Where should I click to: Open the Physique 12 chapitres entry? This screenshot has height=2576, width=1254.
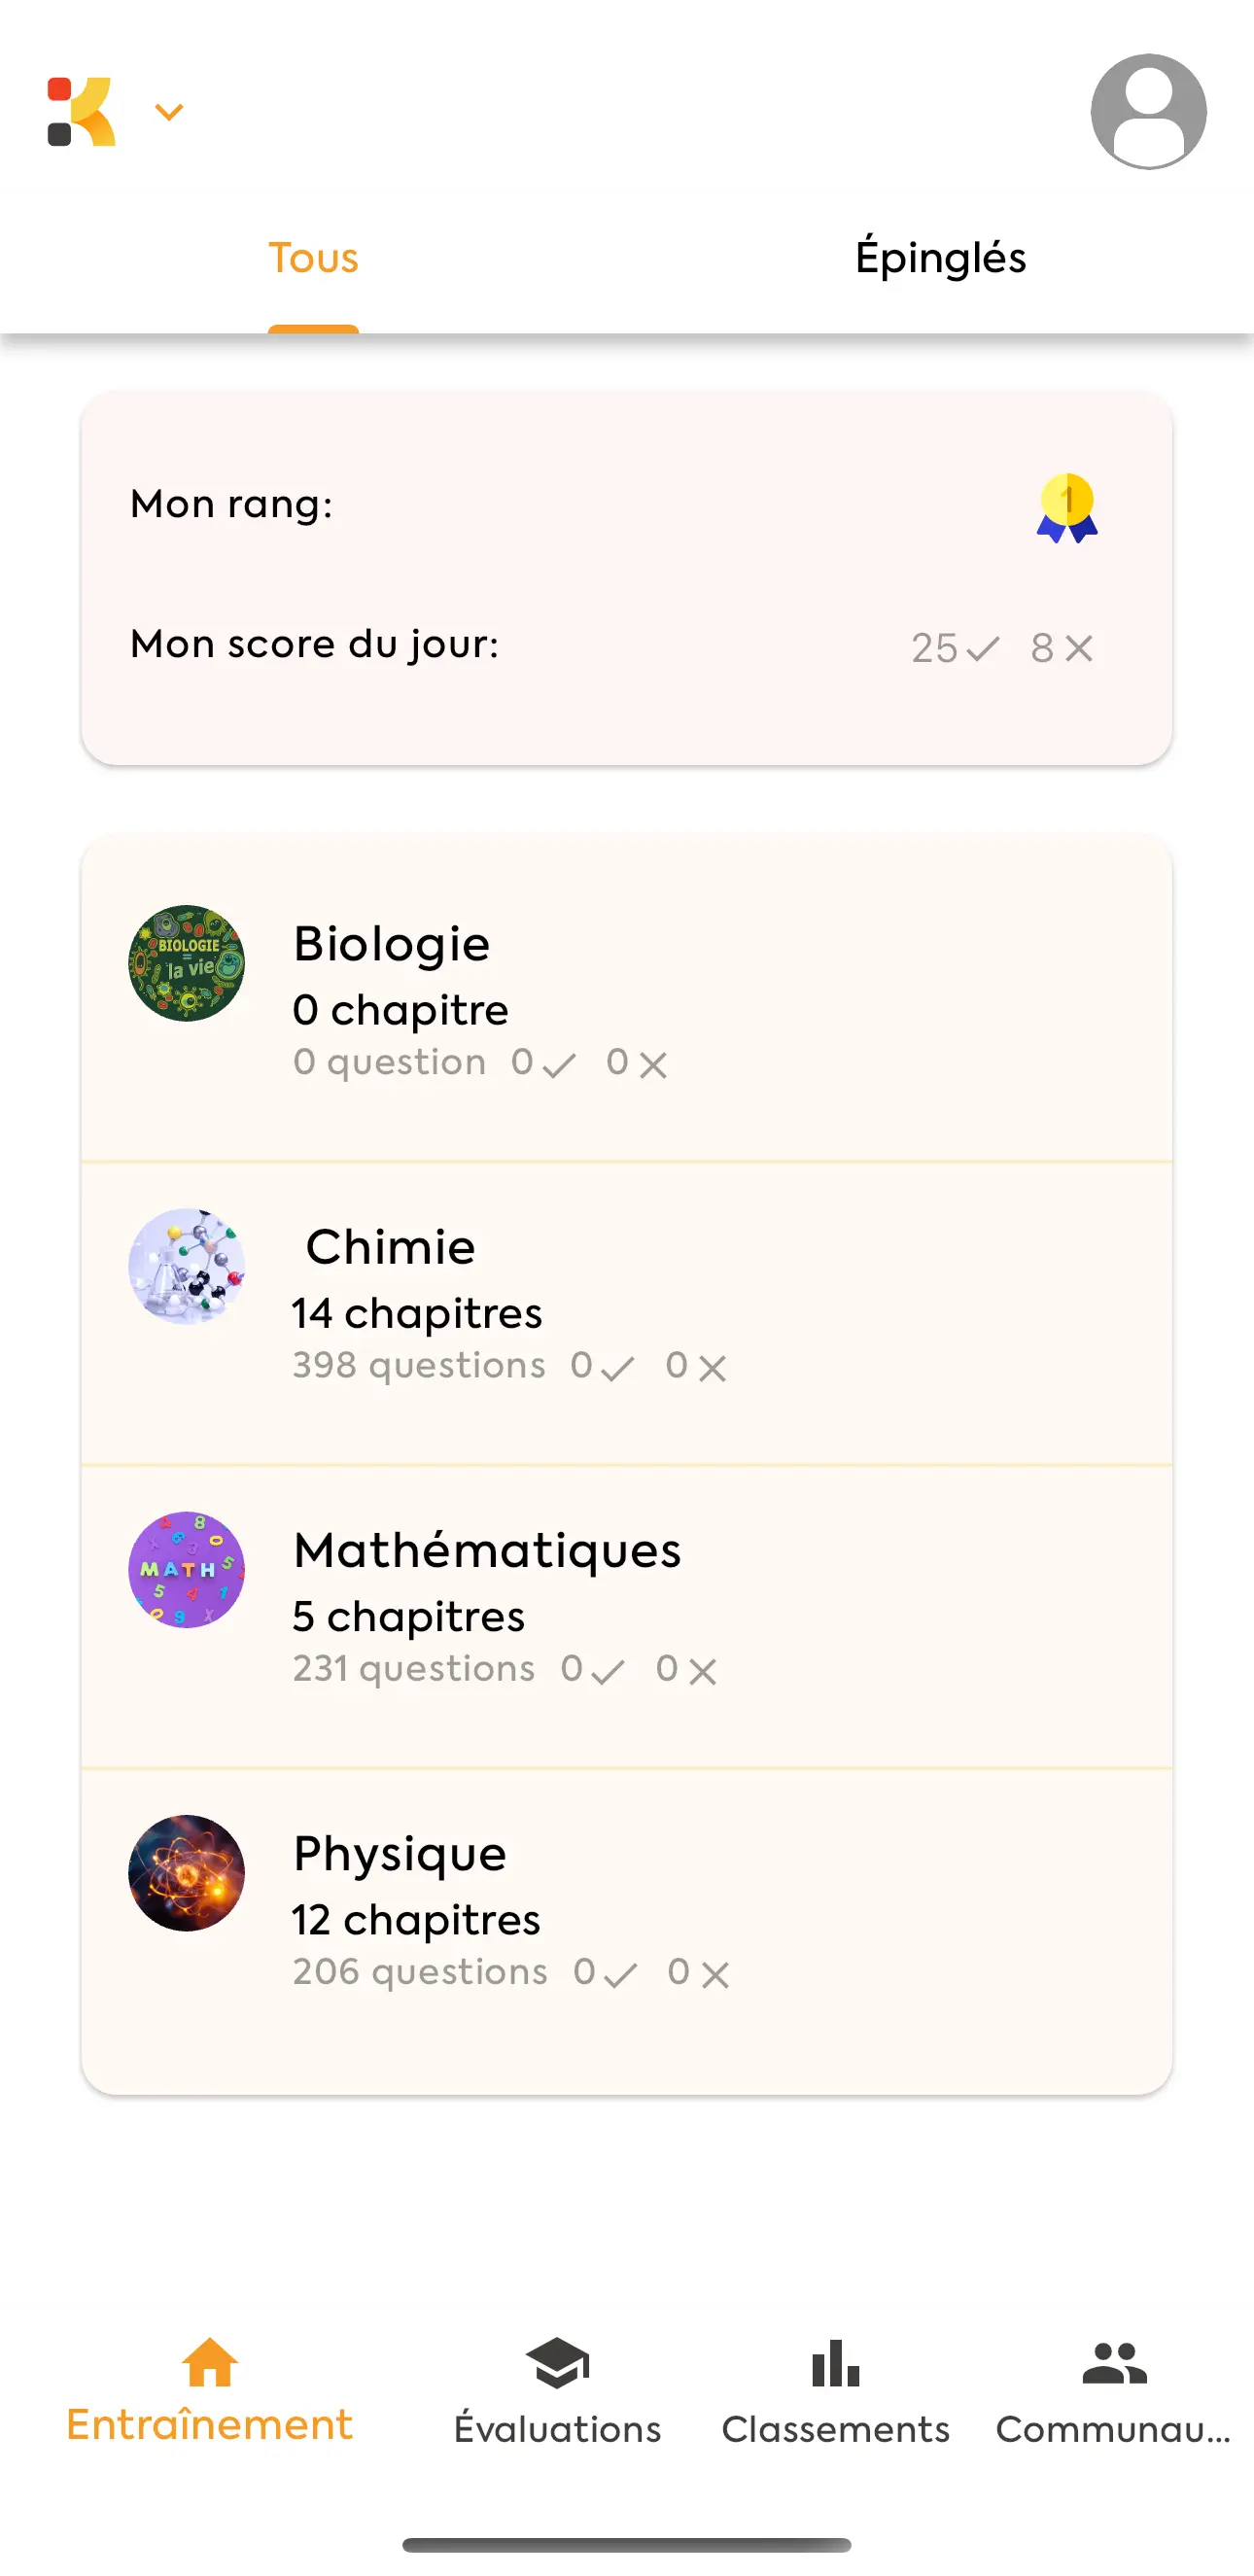tap(416, 1919)
